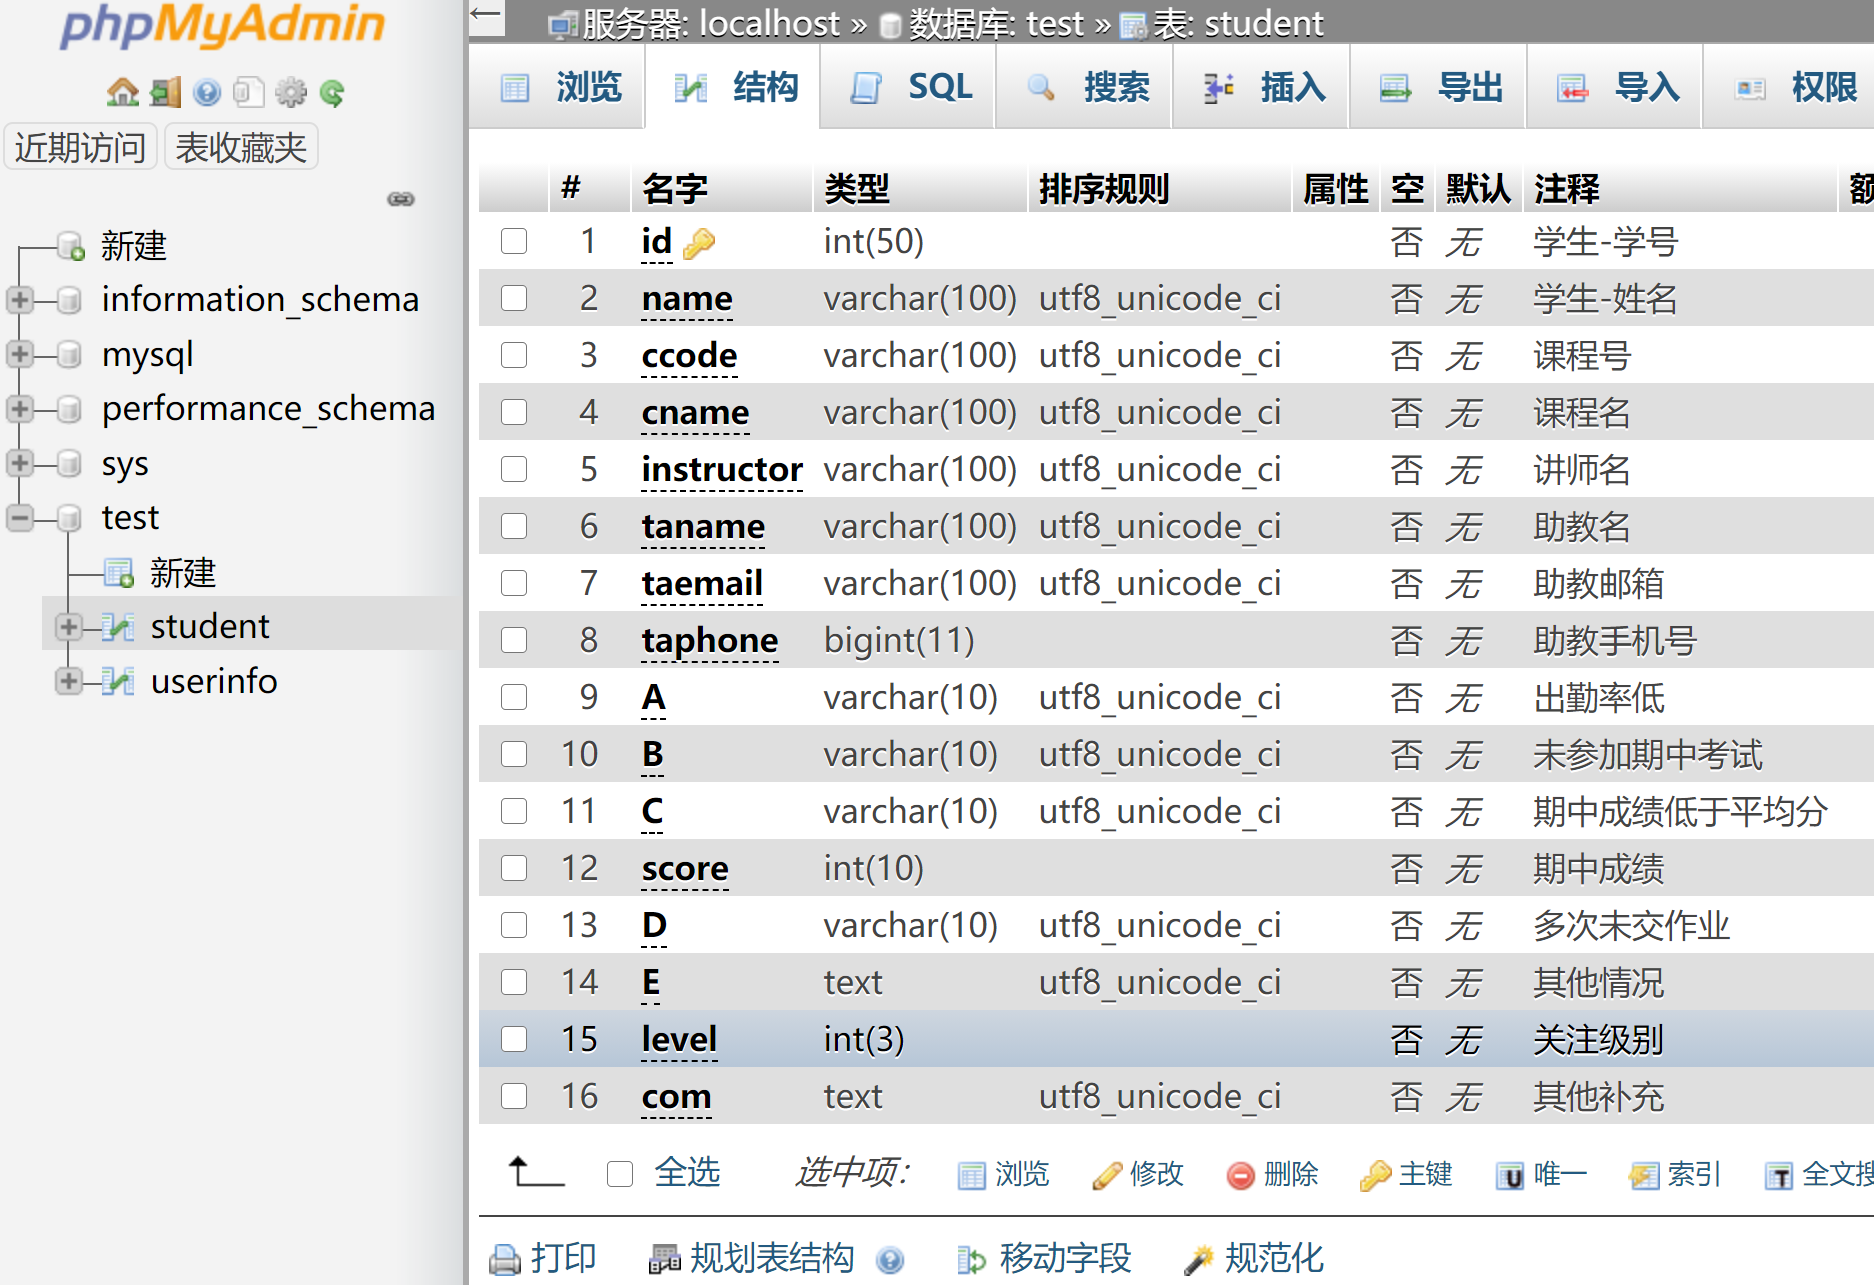Expand the mysql database node
Screen dimensions: 1874x1285
click(19, 354)
